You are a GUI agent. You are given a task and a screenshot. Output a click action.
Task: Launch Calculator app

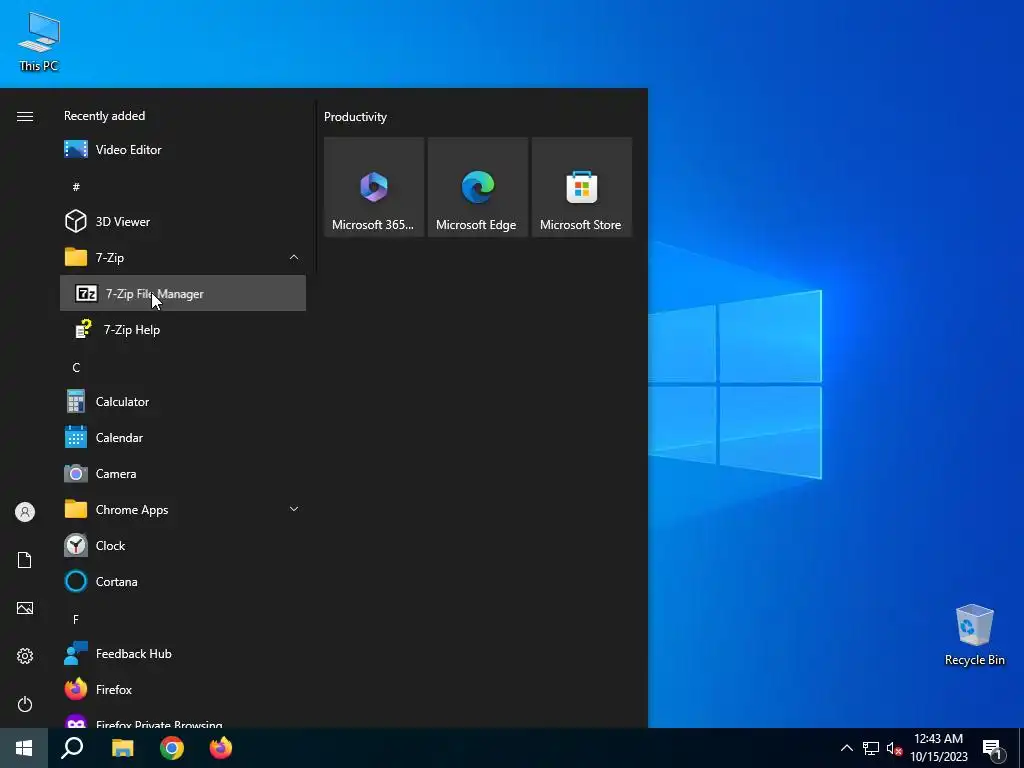(183, 402)
